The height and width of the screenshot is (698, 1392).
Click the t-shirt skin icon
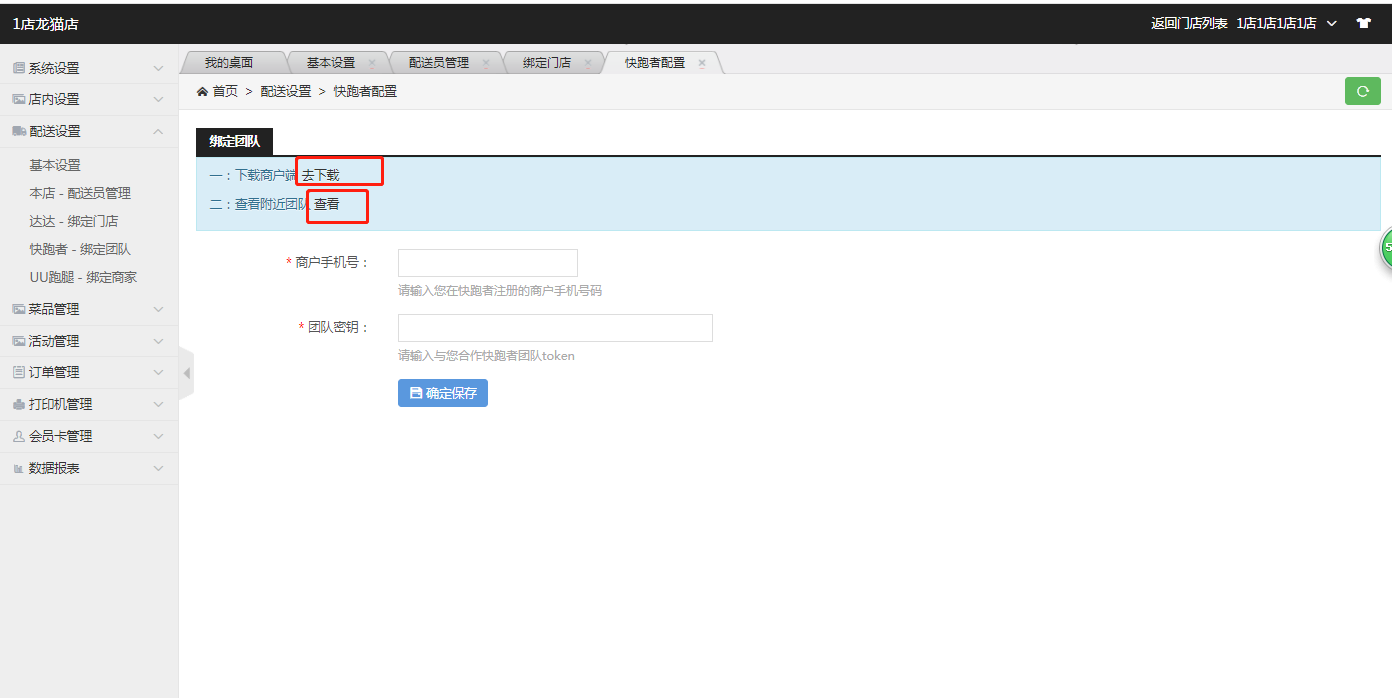[1363, 23]
